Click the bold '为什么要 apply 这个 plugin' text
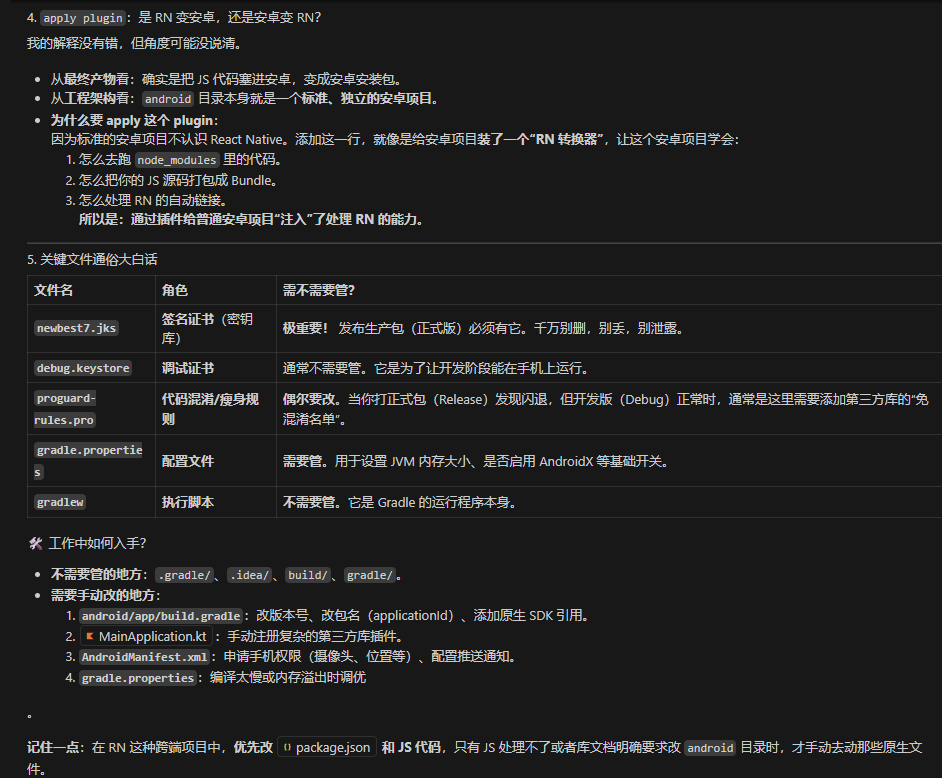 132,120
